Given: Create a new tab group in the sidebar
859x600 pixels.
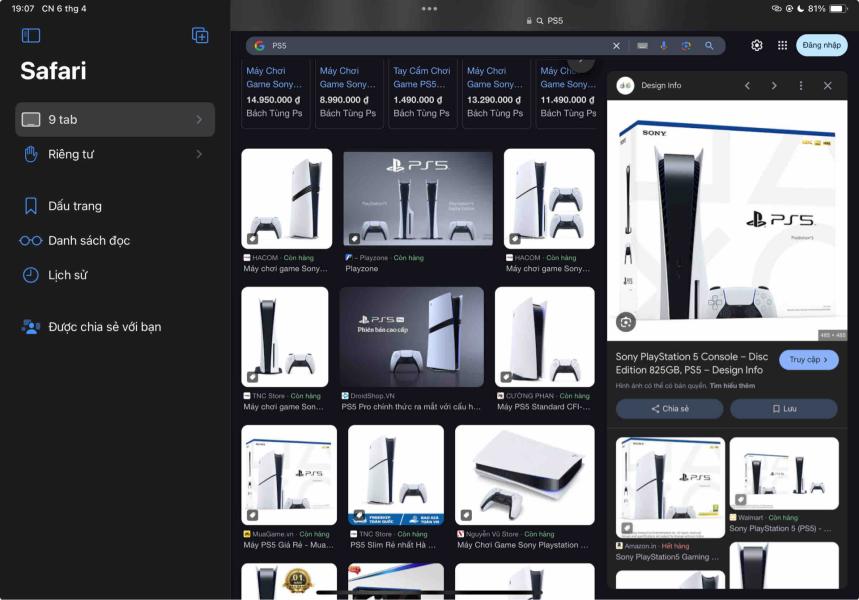Looking at the screenshot, I should click(x=200, y=36).
